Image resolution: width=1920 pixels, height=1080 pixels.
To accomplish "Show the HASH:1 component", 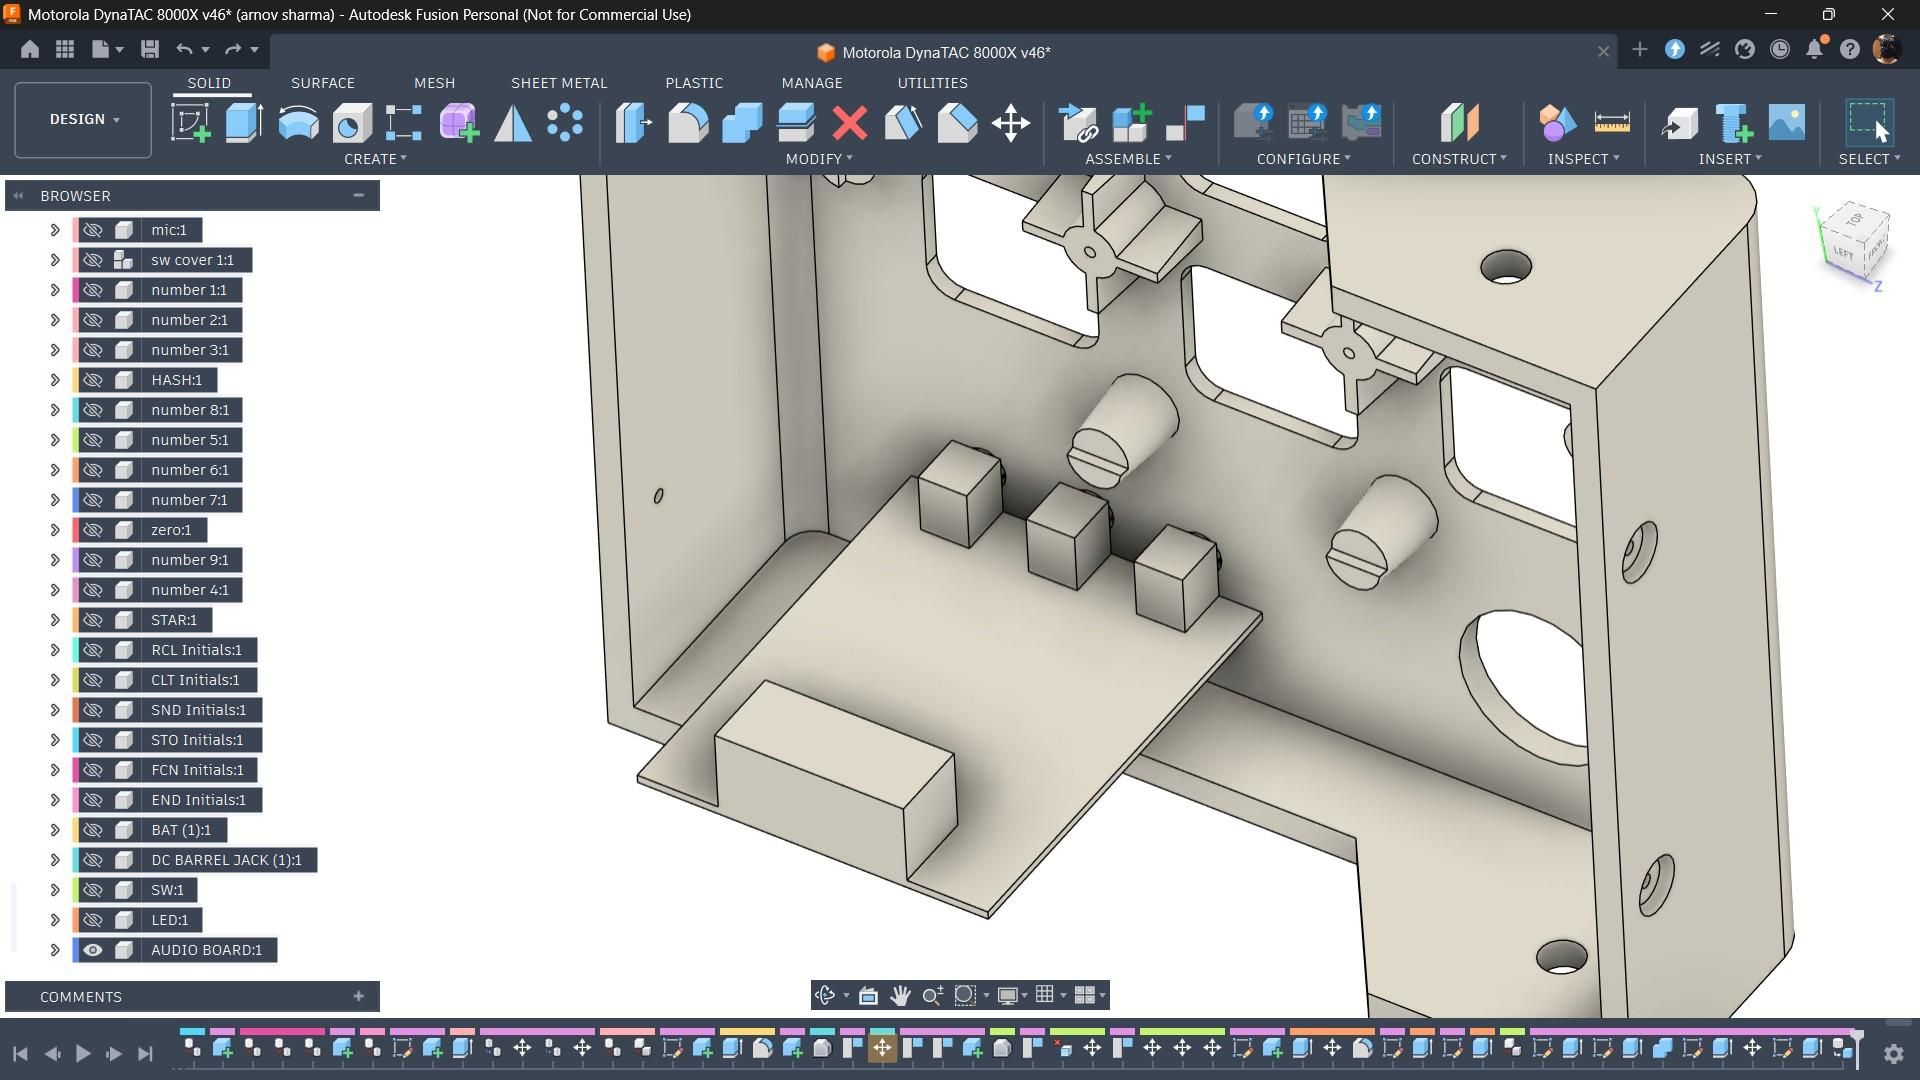I will click(93, 380).
